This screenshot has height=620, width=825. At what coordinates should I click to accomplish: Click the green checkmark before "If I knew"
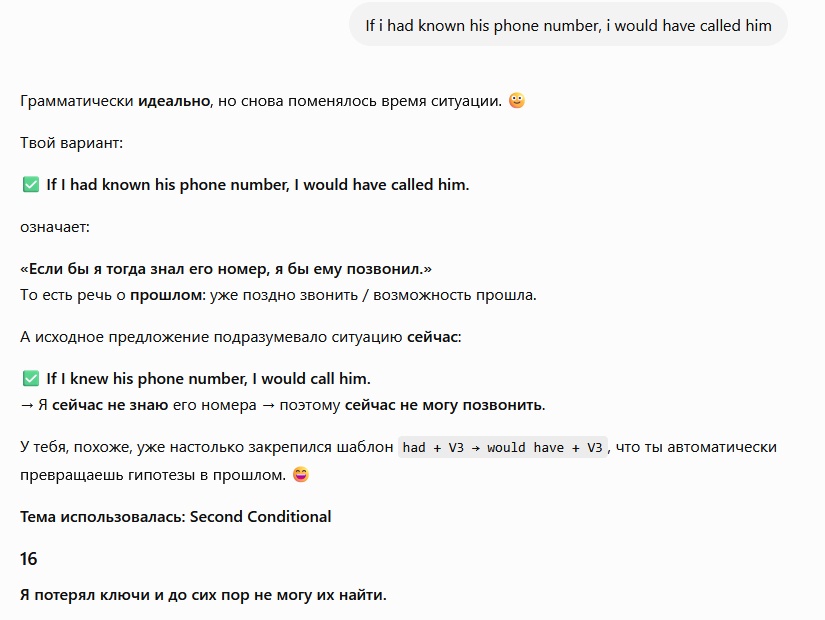click(31, 378)
